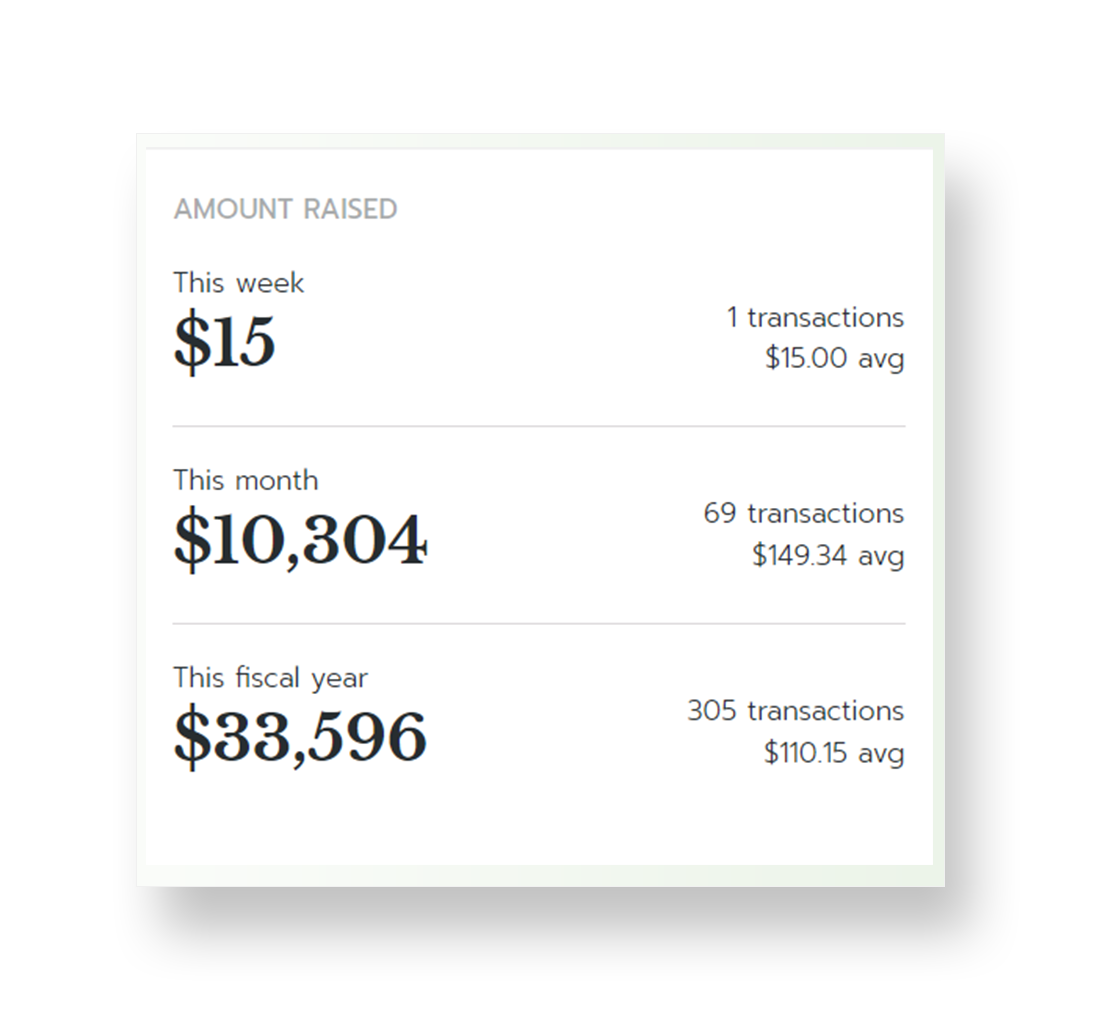Click divider line below This week
Image resolution: width=1113 pixels, height=1032 pixels.
point(538,426)
